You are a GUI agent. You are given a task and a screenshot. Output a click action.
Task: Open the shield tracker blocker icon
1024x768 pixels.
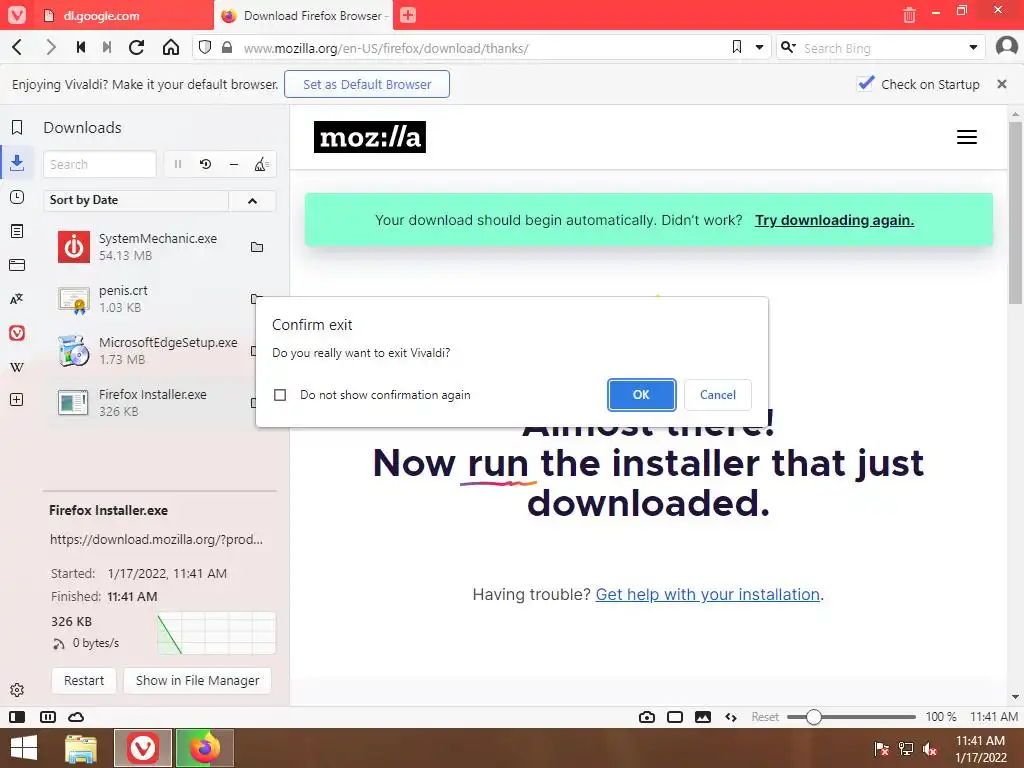point(205,47)
